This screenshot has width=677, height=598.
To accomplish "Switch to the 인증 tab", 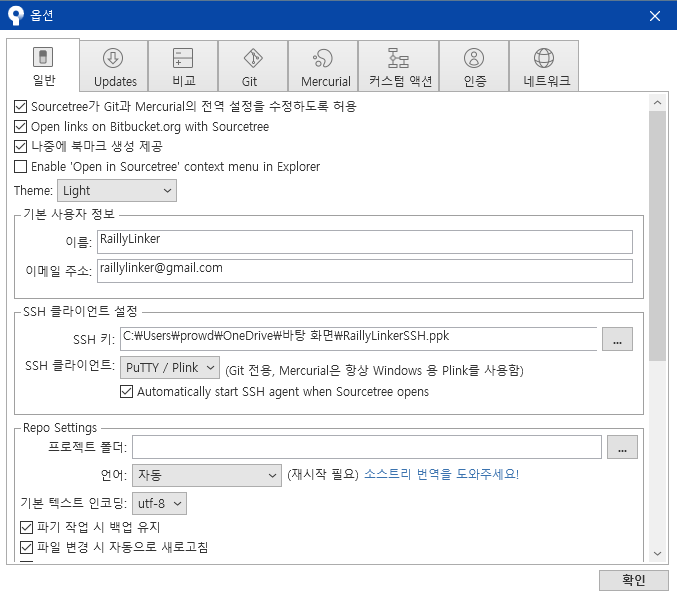I will click(x=474, y=66).
